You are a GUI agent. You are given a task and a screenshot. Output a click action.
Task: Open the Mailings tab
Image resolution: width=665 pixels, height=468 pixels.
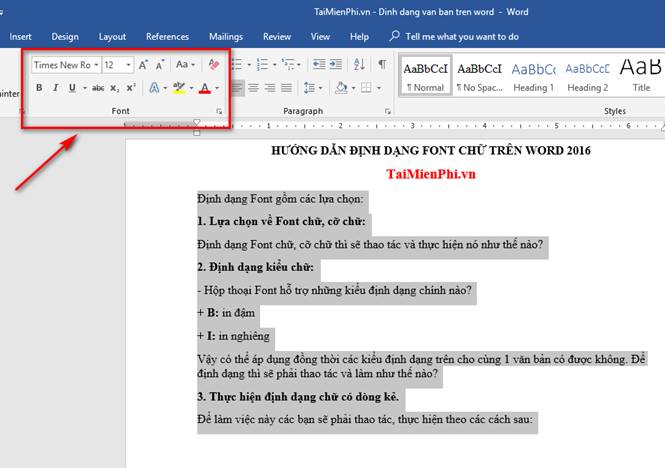pos(226,37)
